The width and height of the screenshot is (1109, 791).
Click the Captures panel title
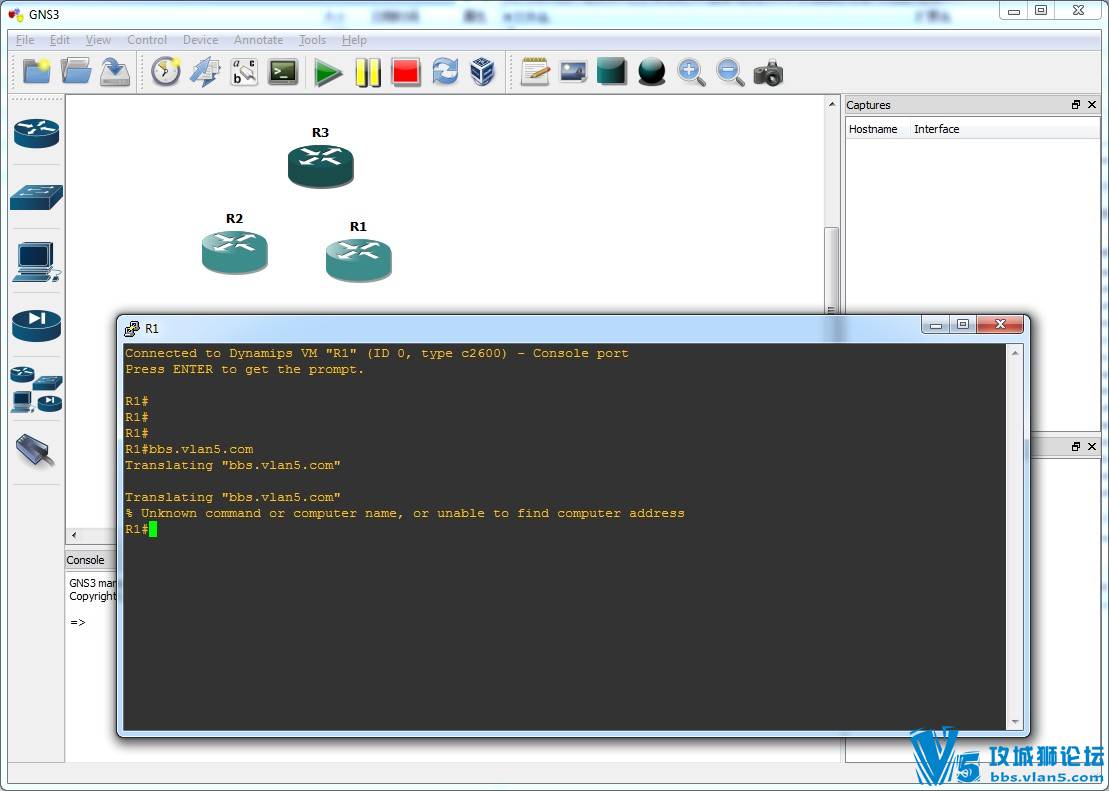tap(869, 105)
